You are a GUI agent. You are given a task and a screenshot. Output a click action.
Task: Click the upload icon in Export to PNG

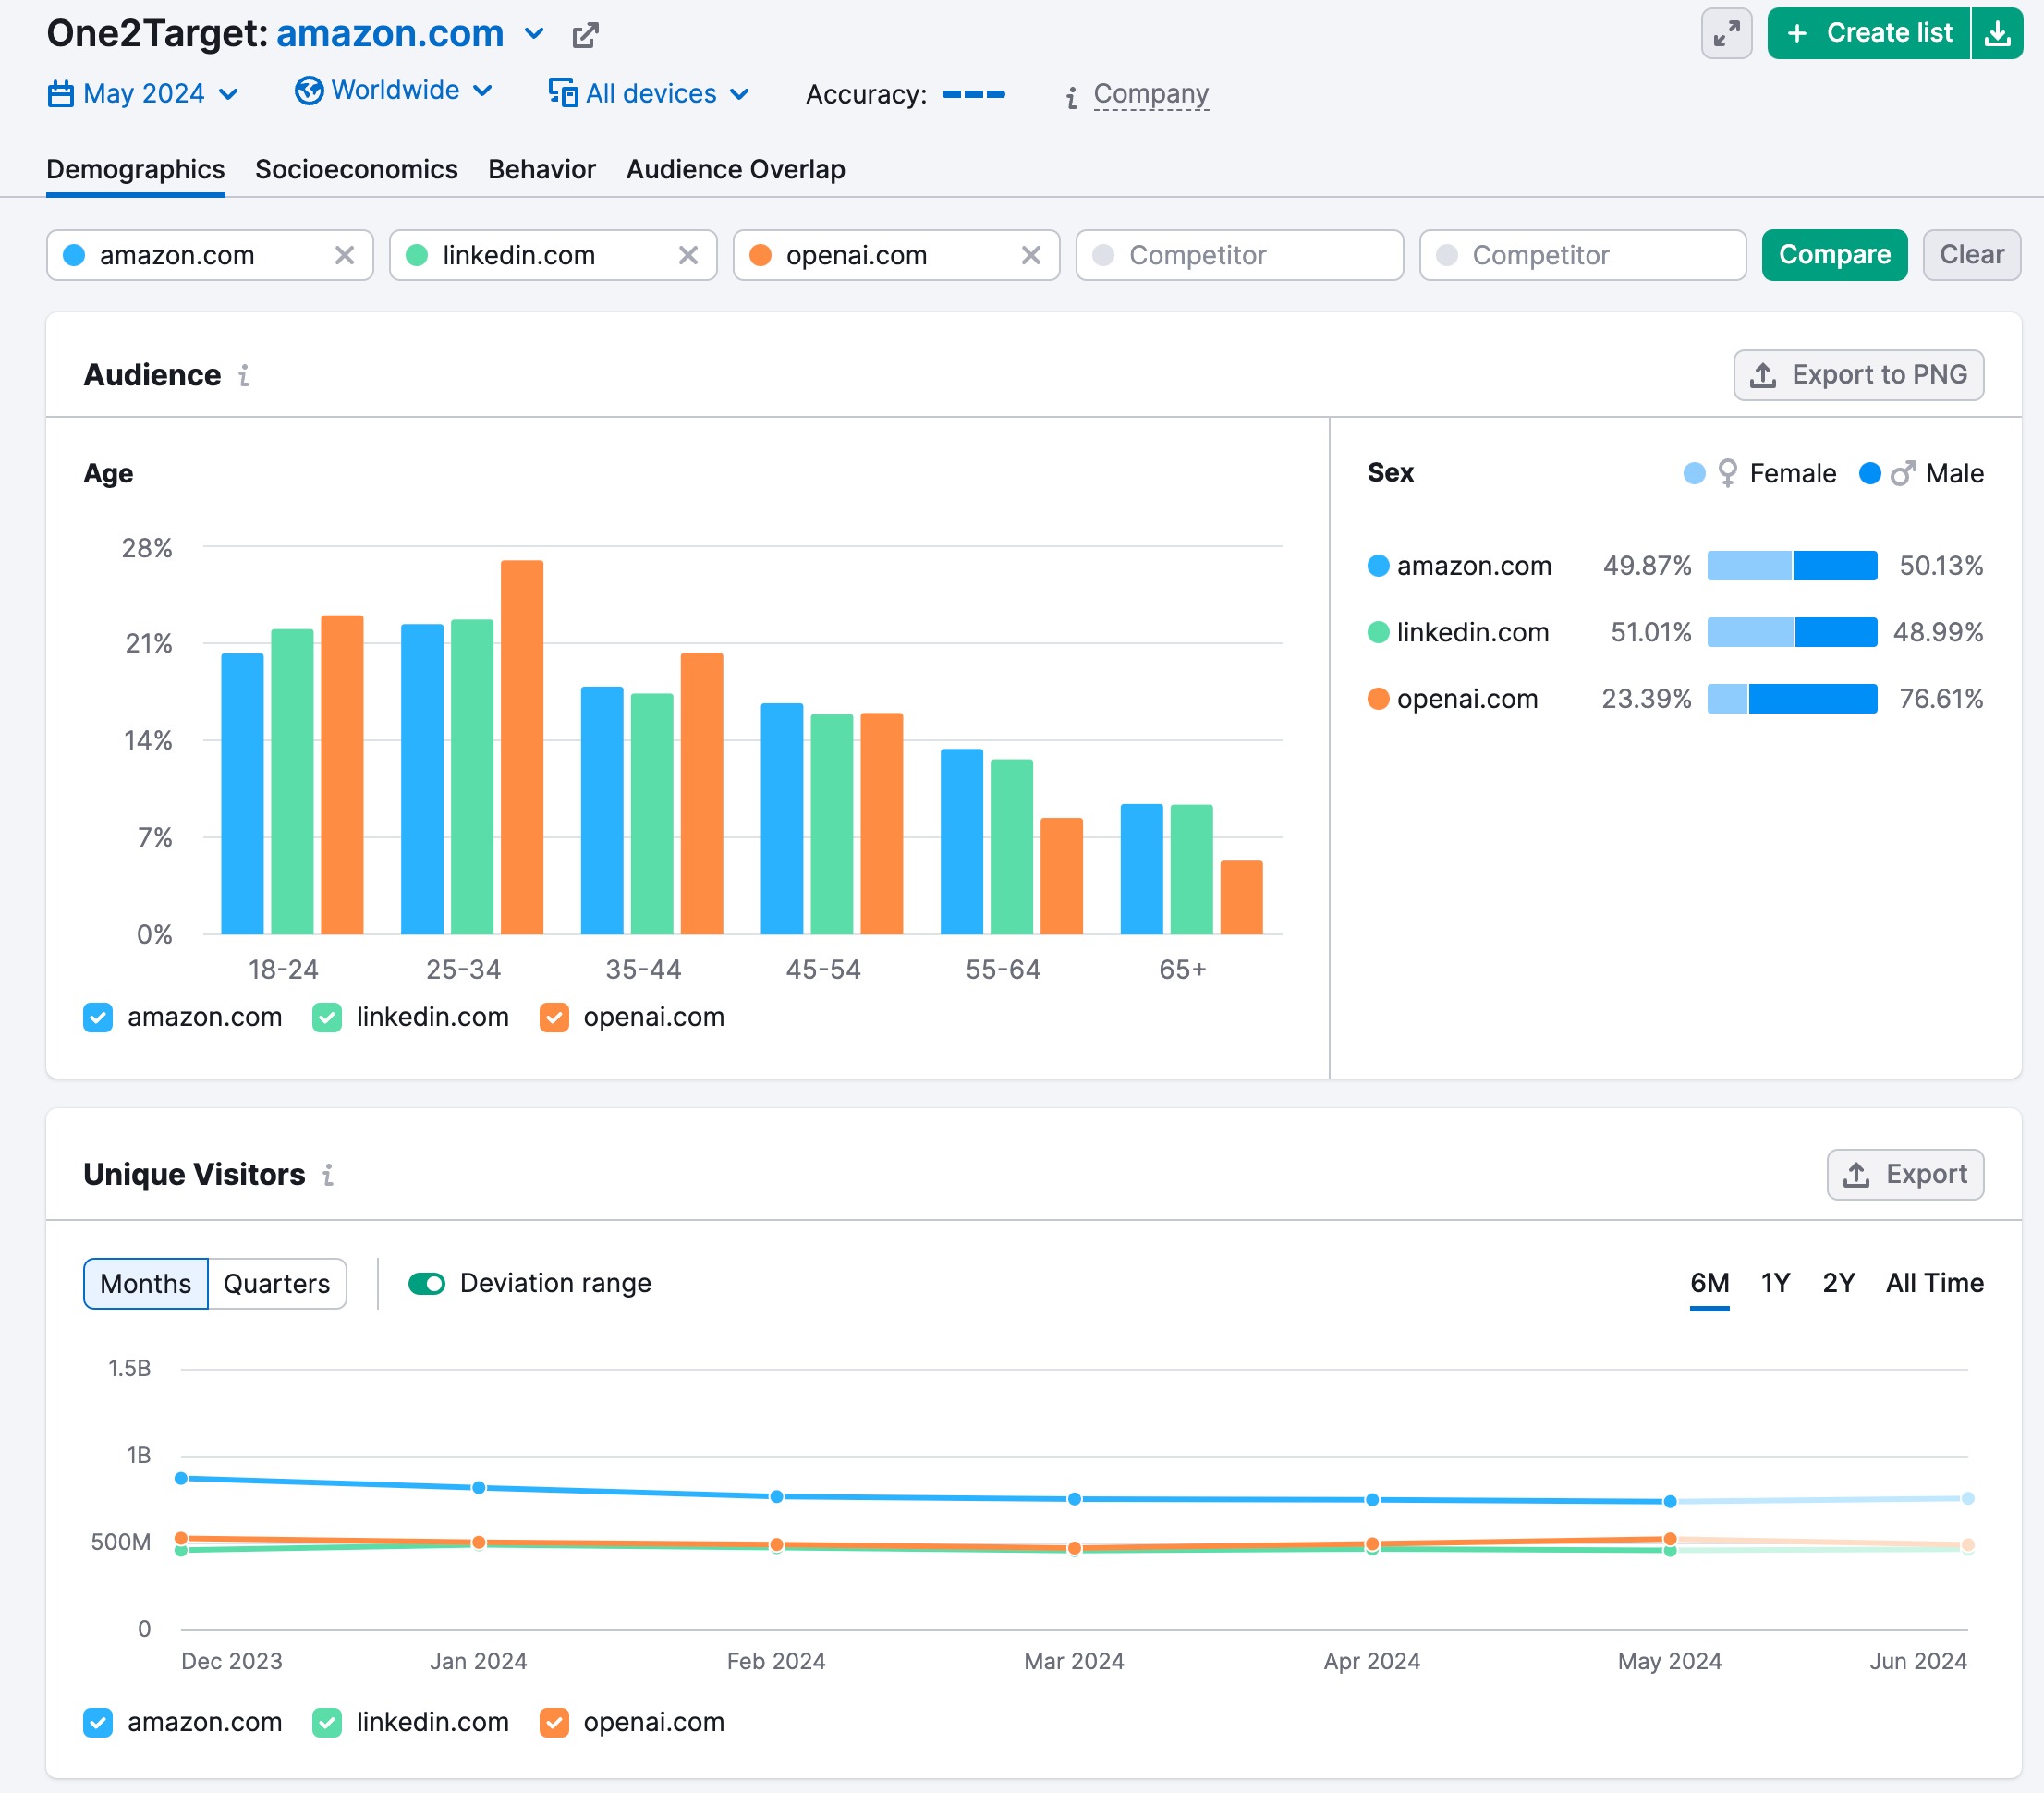(1763, 375)
